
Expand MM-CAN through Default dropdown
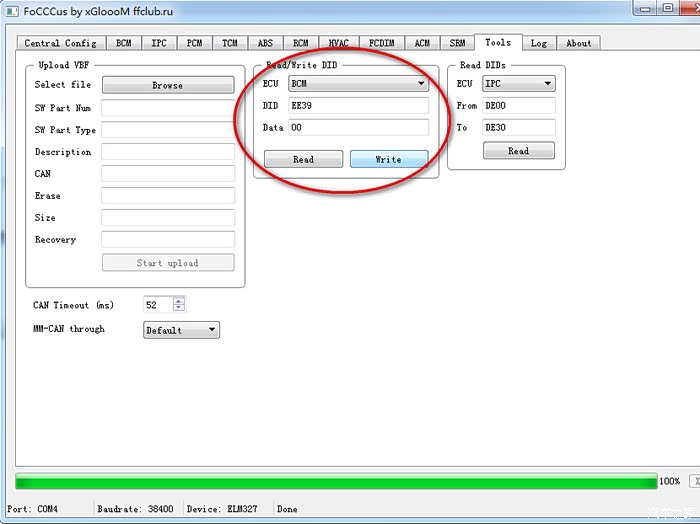[181, 330]
